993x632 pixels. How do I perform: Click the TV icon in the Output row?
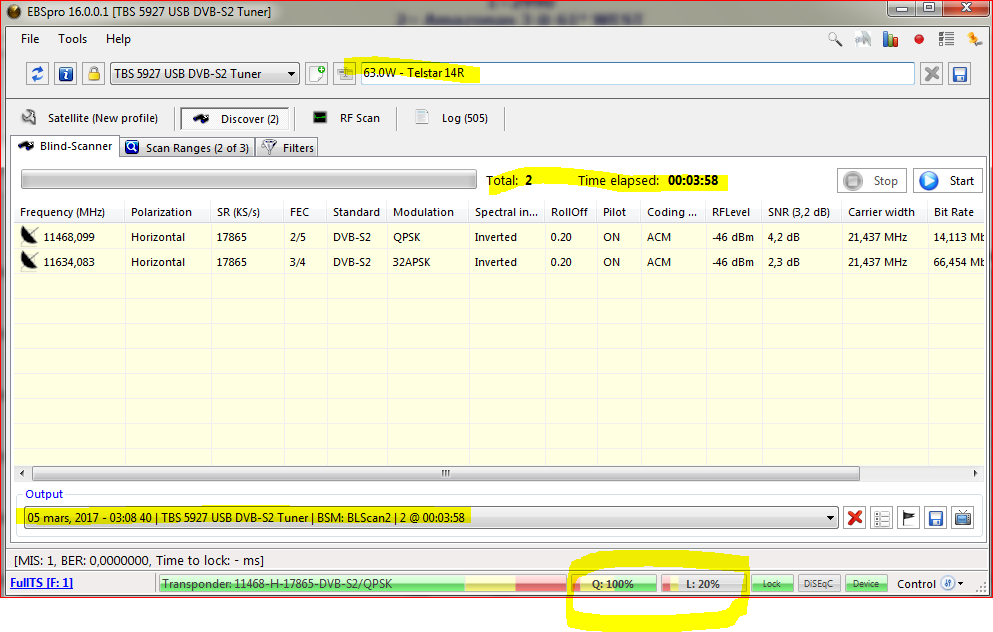click(962, 518)
